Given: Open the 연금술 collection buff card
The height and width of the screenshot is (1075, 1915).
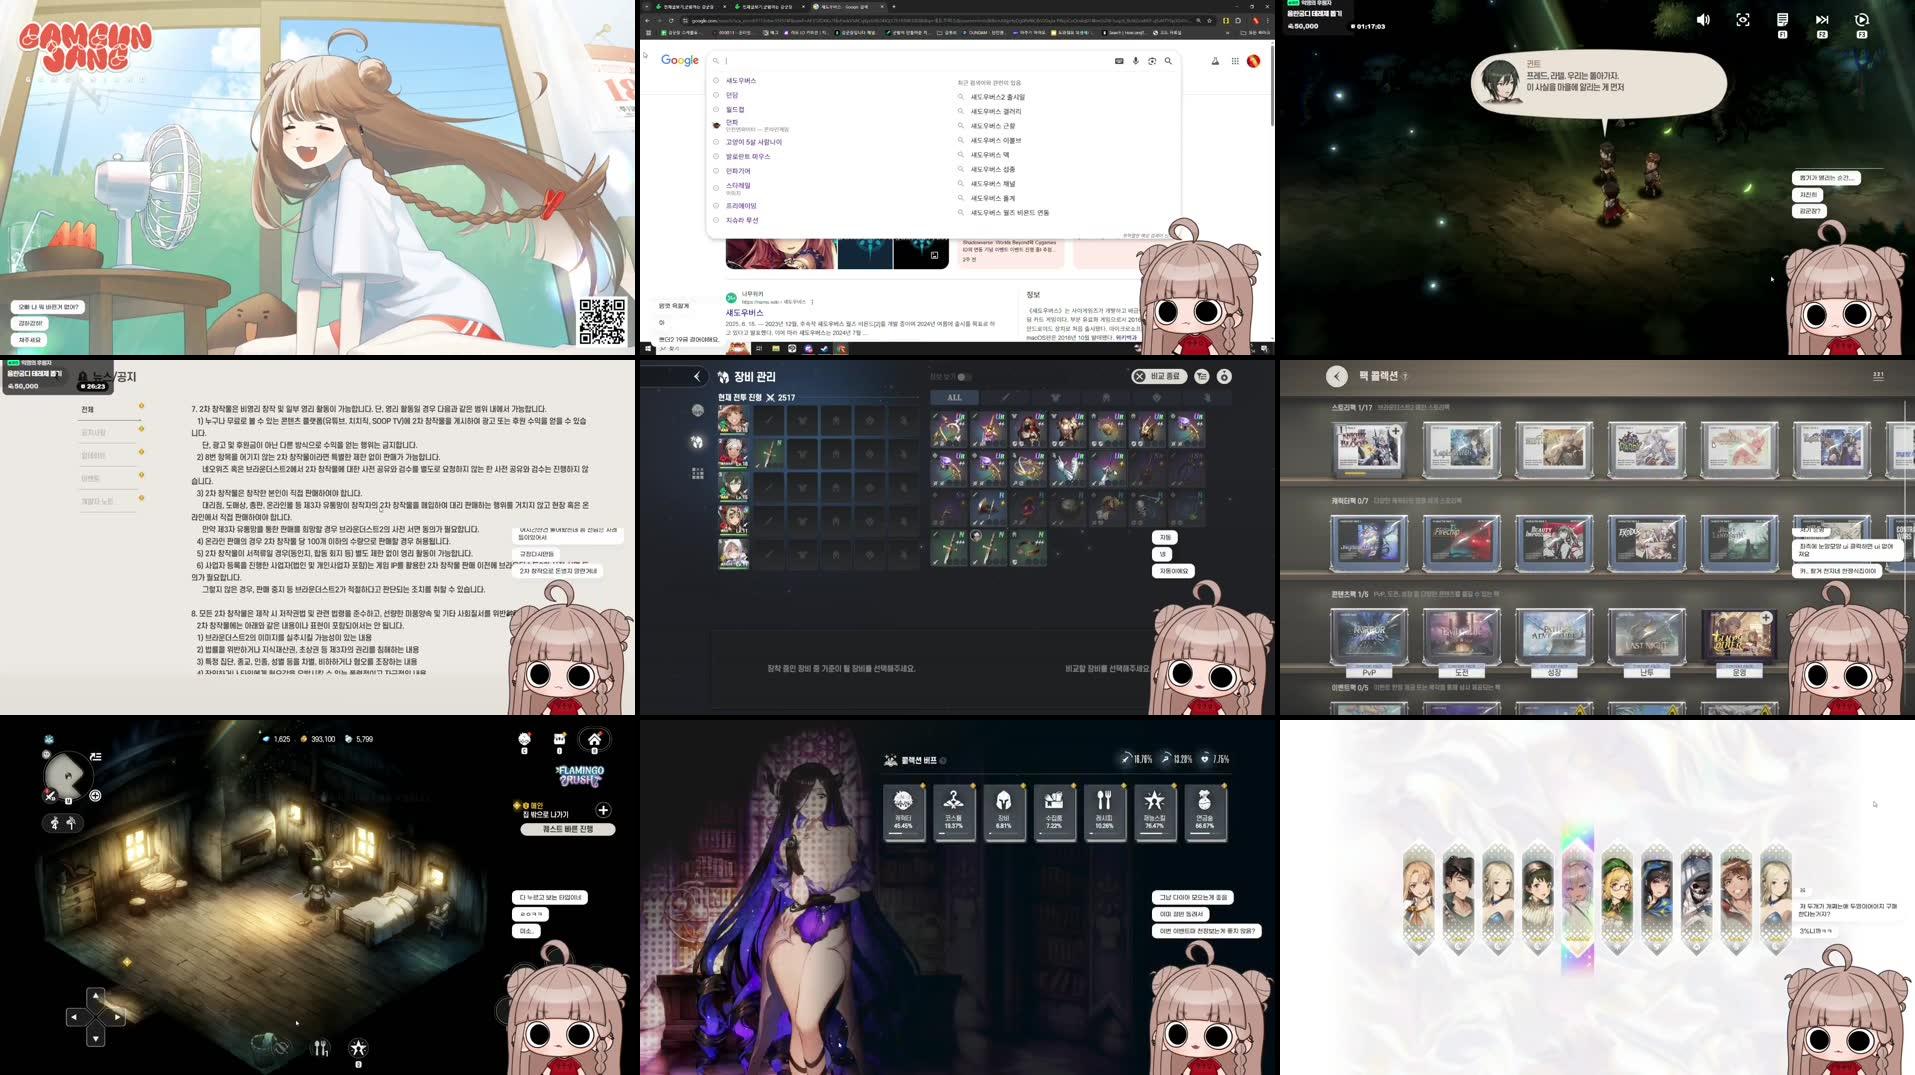Looking at the screenshot, I should pos(1204,812).
